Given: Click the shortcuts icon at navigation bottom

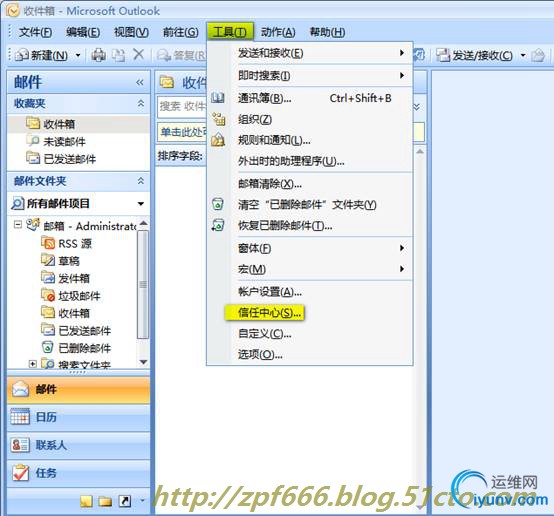Looking at the screenshot, I should click(124, 501).
